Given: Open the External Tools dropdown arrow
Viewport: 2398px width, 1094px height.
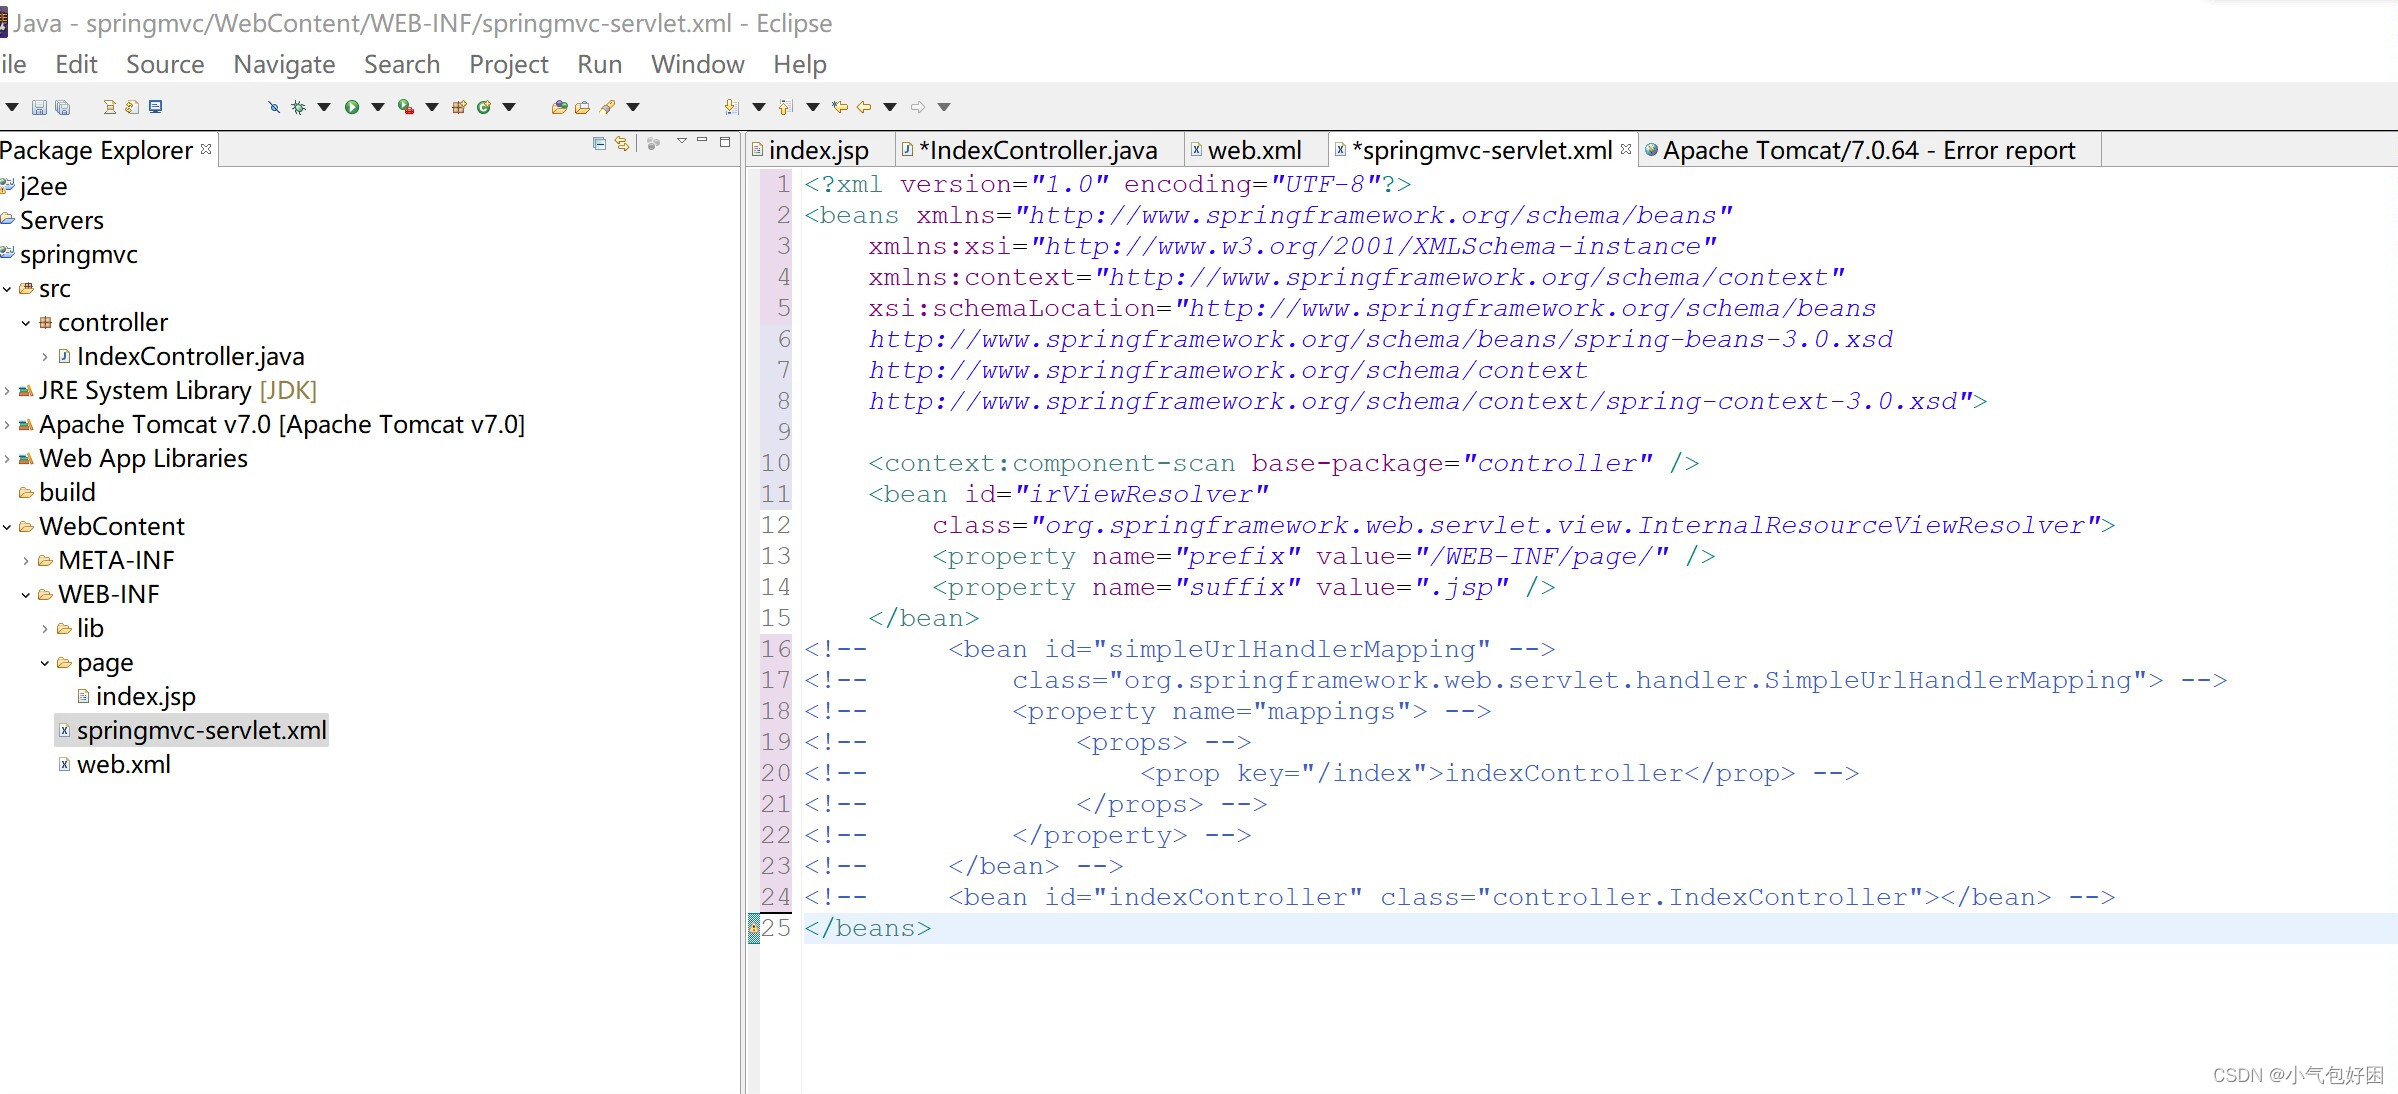Looking at the screenshot, I should (432, 107).
